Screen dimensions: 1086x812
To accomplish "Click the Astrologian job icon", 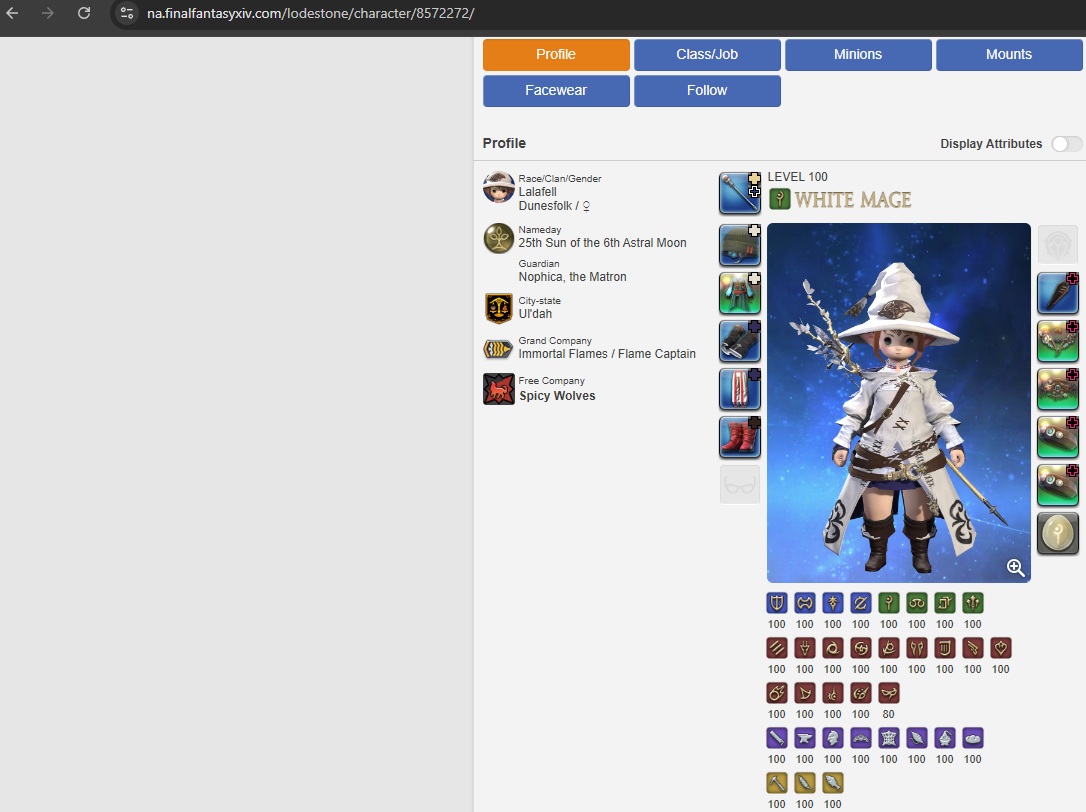I will [945, 603].
